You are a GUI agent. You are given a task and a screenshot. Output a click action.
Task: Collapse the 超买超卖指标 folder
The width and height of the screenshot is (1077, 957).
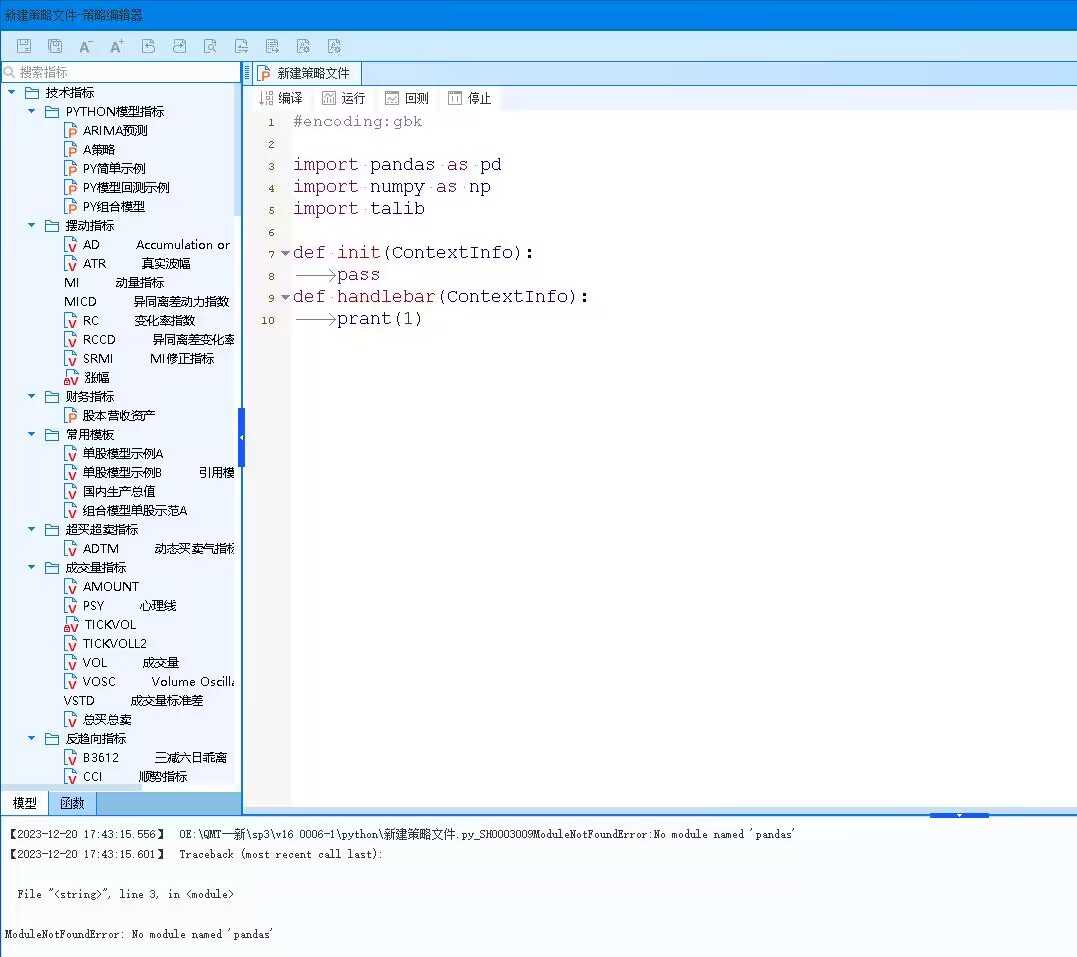click(32, 529)
